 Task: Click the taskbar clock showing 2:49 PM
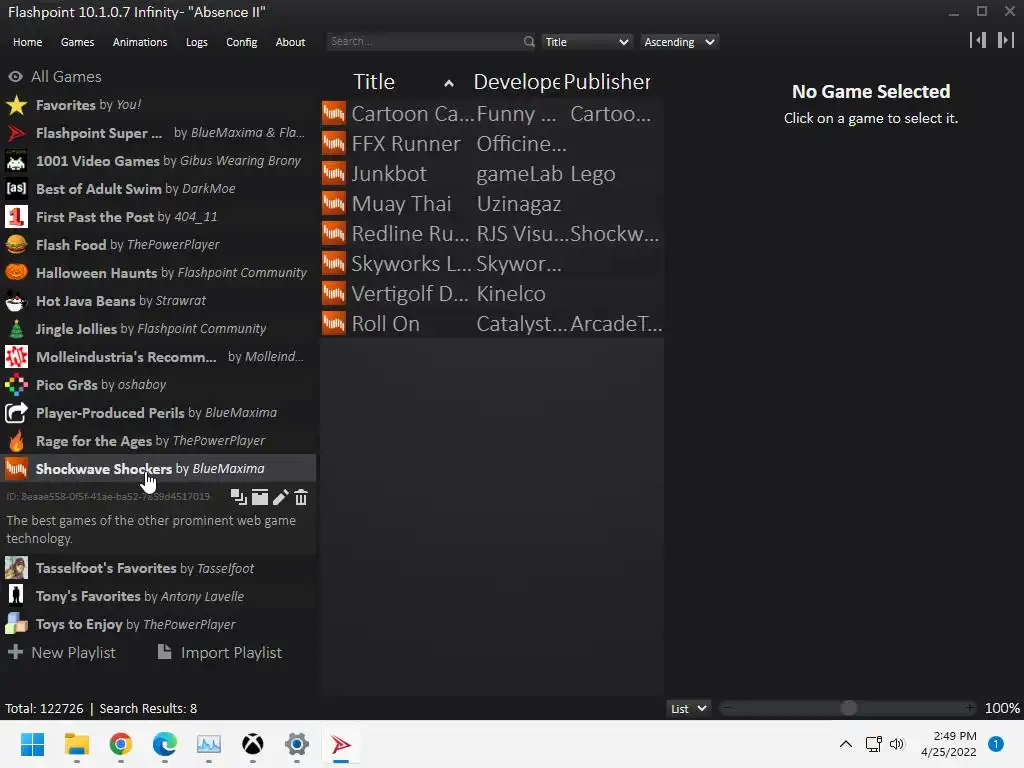point(949,744)
